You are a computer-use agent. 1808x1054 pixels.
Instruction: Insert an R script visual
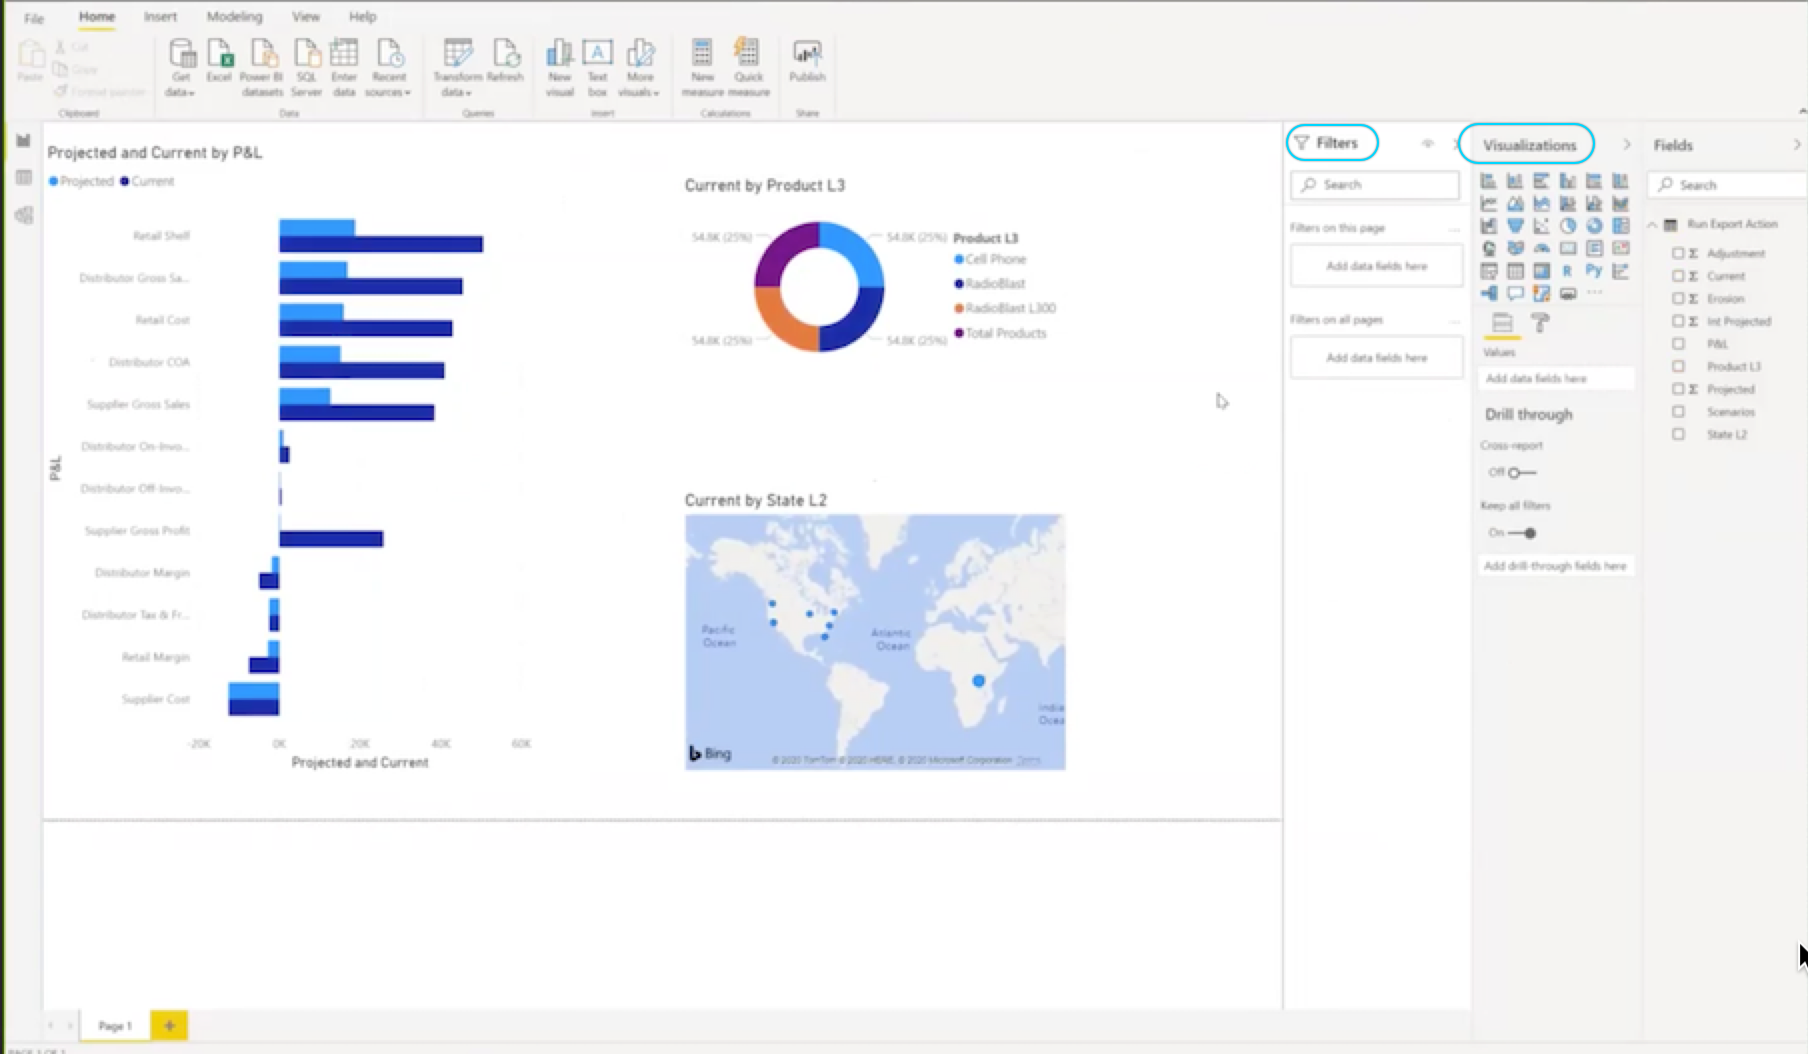point(1568,270)
